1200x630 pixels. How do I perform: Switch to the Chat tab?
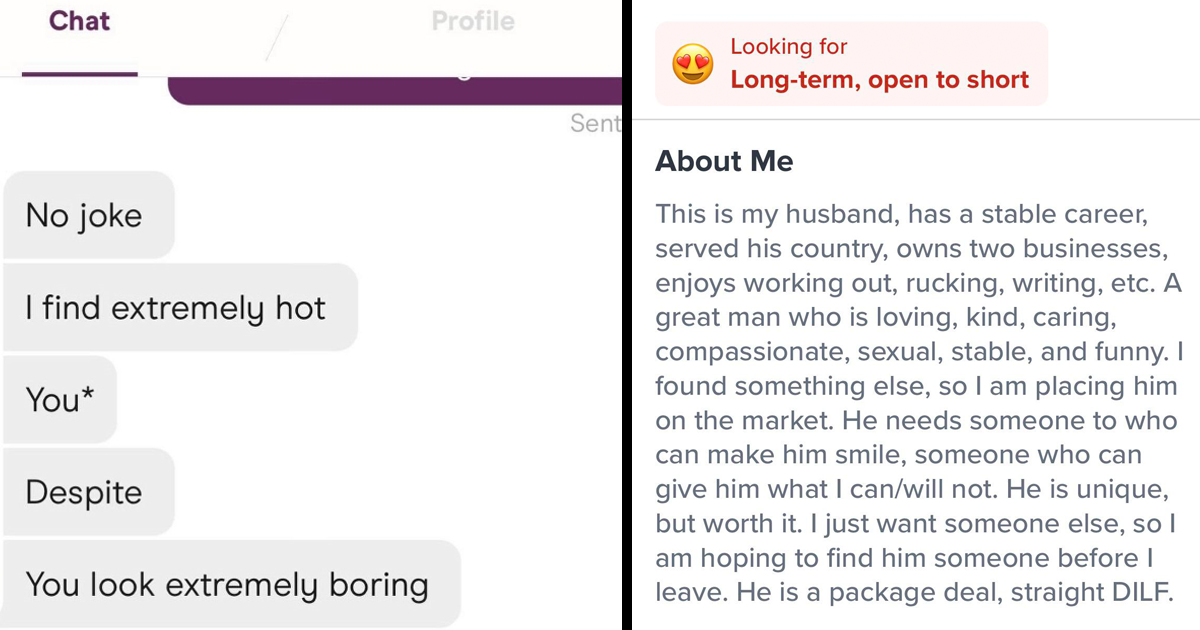click(x=79, y=21)
